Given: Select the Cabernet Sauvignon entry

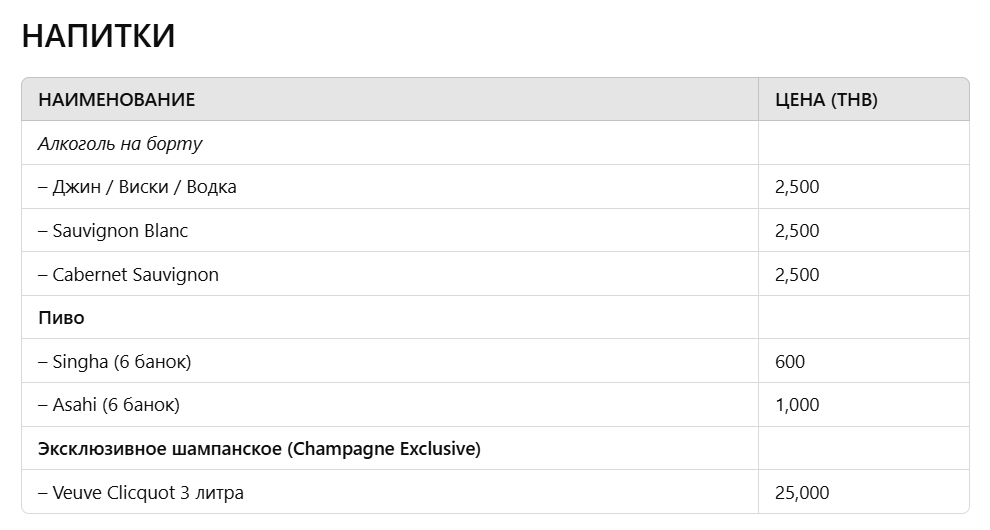Looking at the screenshot, I should tap(128, 275).
